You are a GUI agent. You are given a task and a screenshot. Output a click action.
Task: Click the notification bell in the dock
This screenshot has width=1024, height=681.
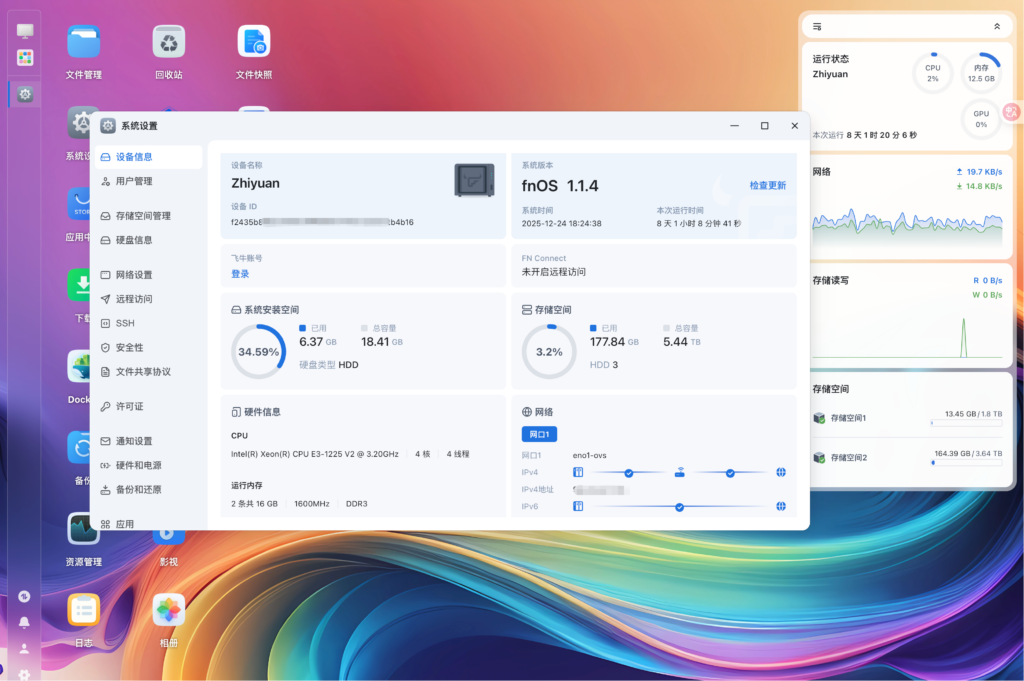[x=24, y=622]
